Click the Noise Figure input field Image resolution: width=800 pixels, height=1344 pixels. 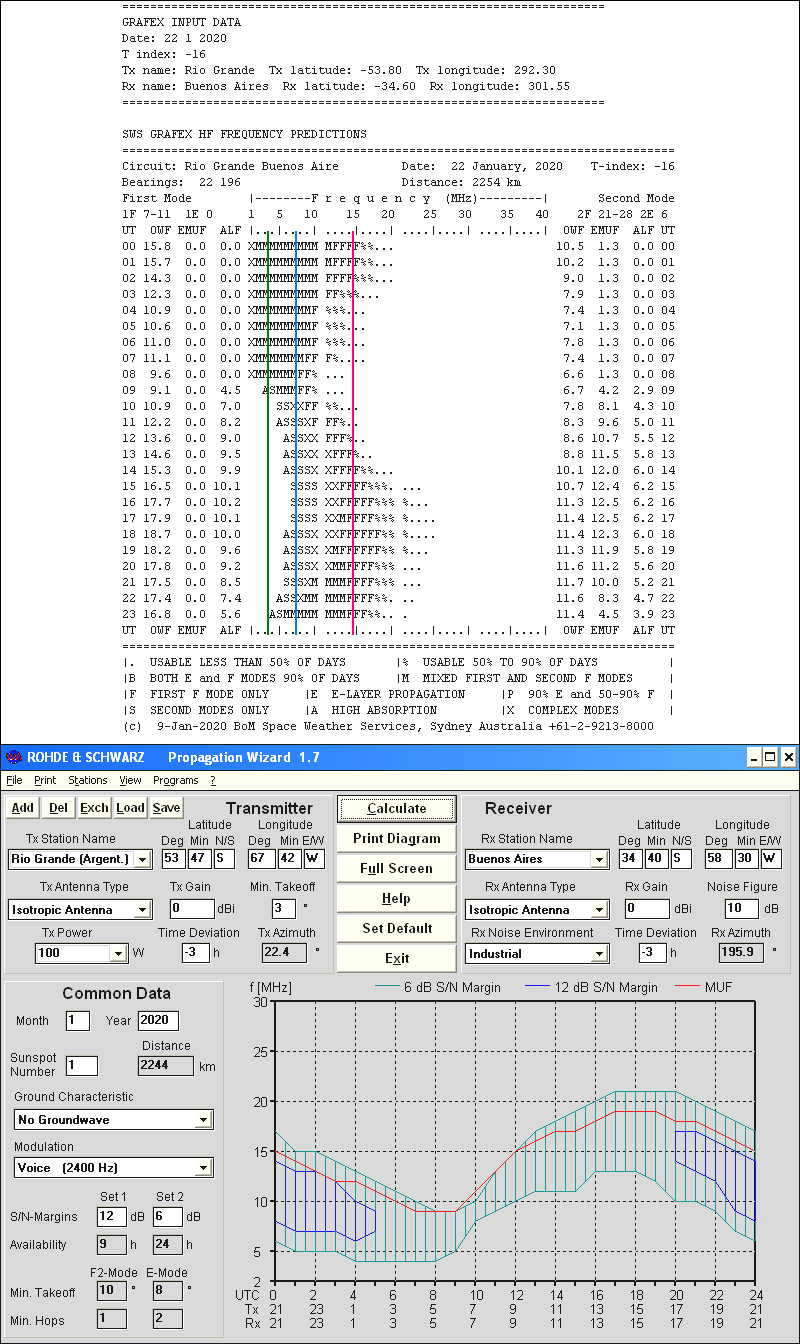(x=741, y=909)
